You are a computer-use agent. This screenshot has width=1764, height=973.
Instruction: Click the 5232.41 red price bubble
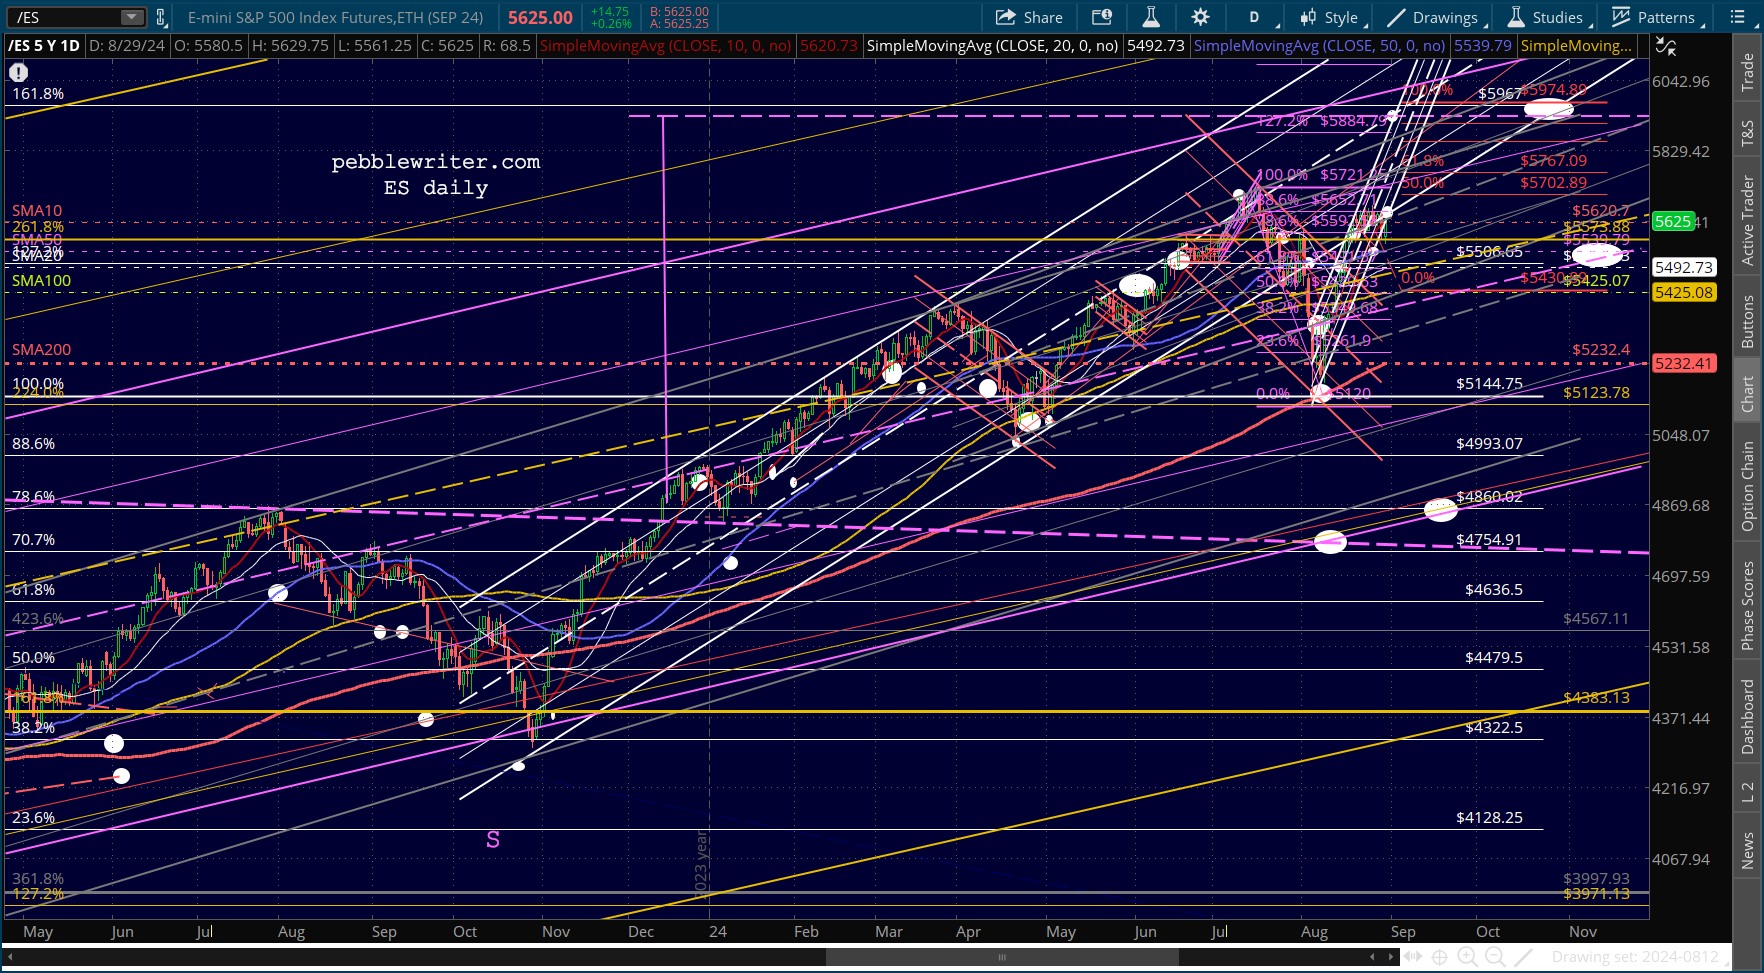click(1684, 363)
